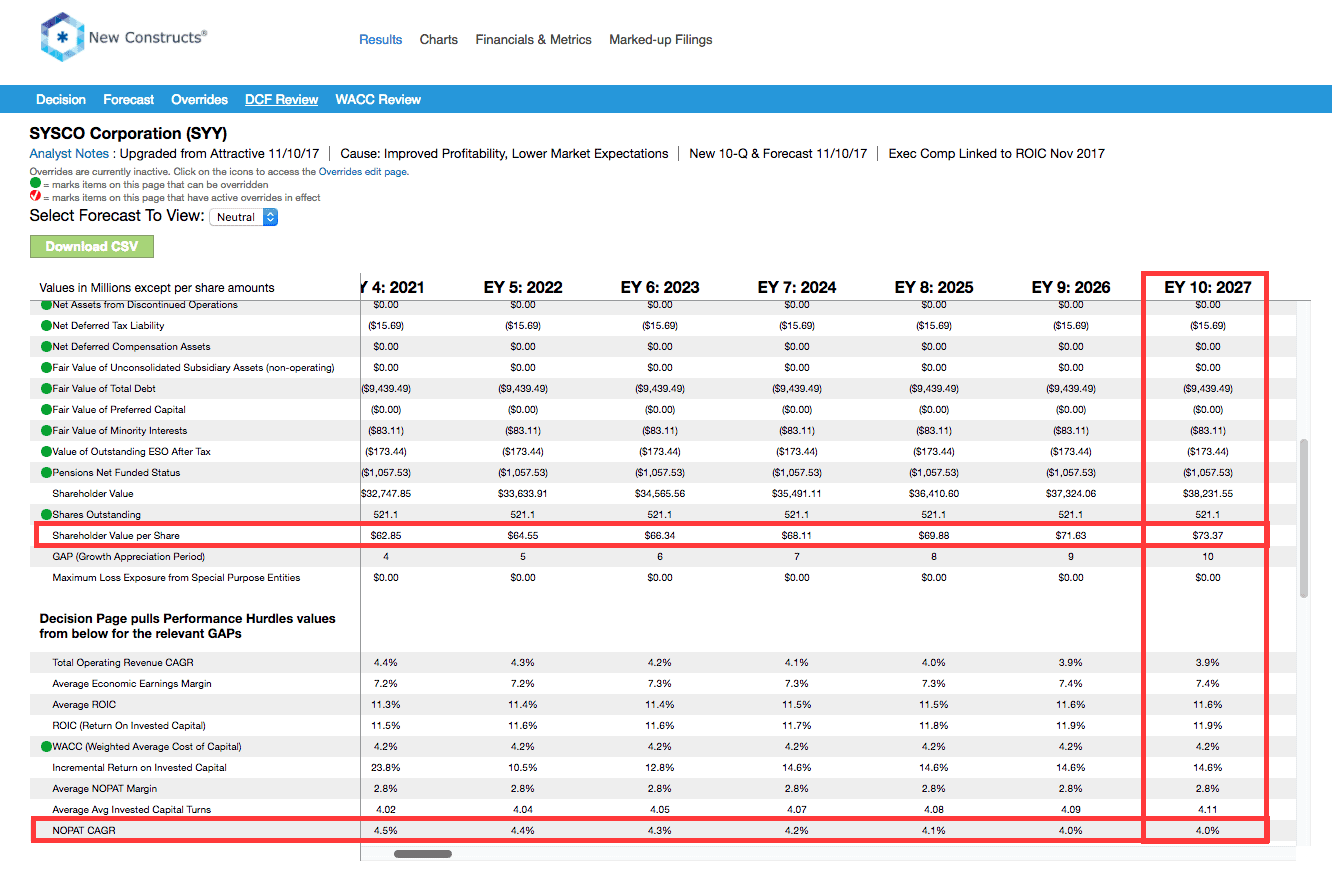The image size is (1332, 877).
Task: Open the Analyst Notes link
Action: pos(69,154)
